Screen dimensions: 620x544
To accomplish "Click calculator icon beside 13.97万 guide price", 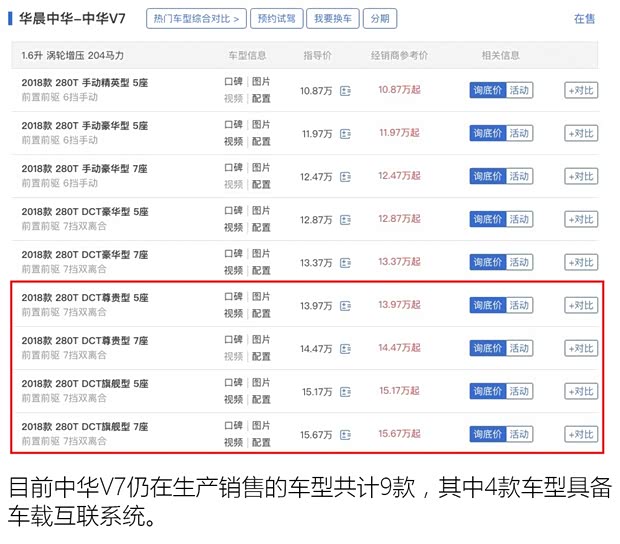I will [346, 306].
